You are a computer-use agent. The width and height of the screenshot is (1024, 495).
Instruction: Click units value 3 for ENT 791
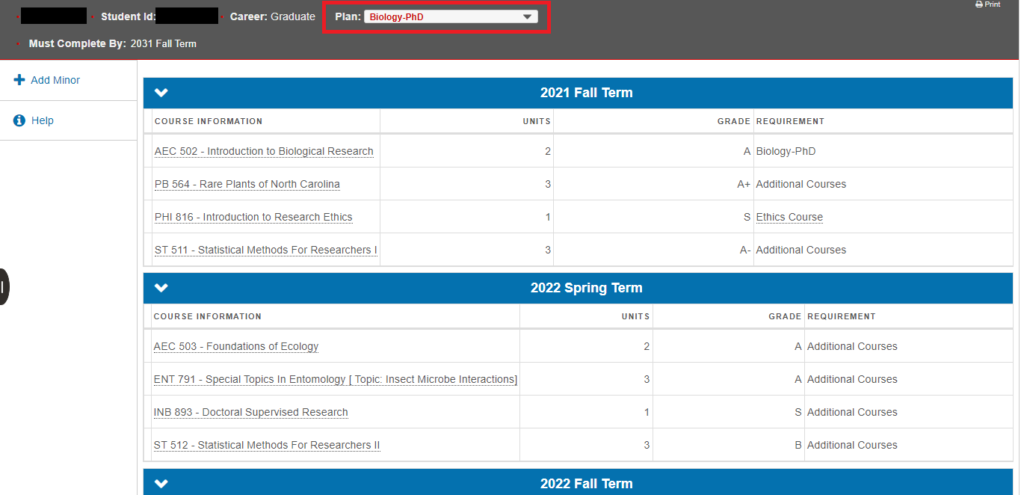pos(647,379)
